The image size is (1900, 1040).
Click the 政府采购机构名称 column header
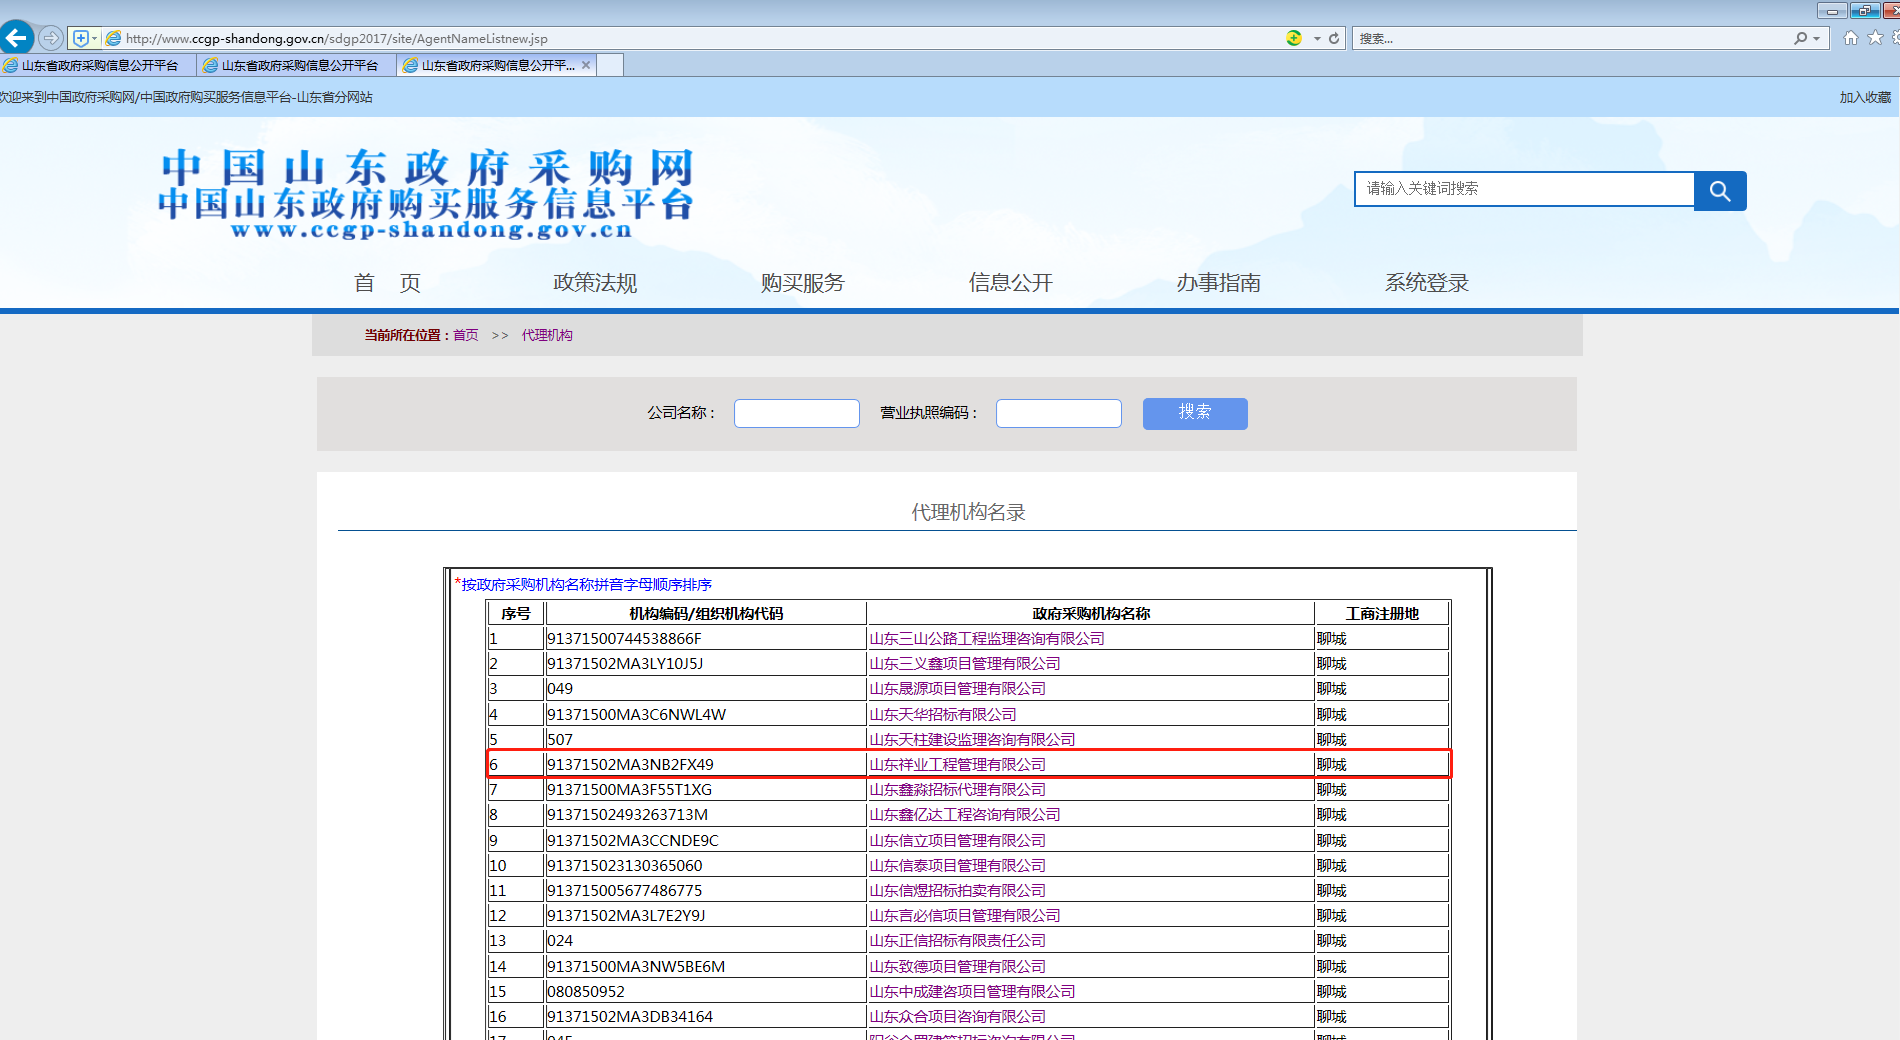(x=1091, y=614)
